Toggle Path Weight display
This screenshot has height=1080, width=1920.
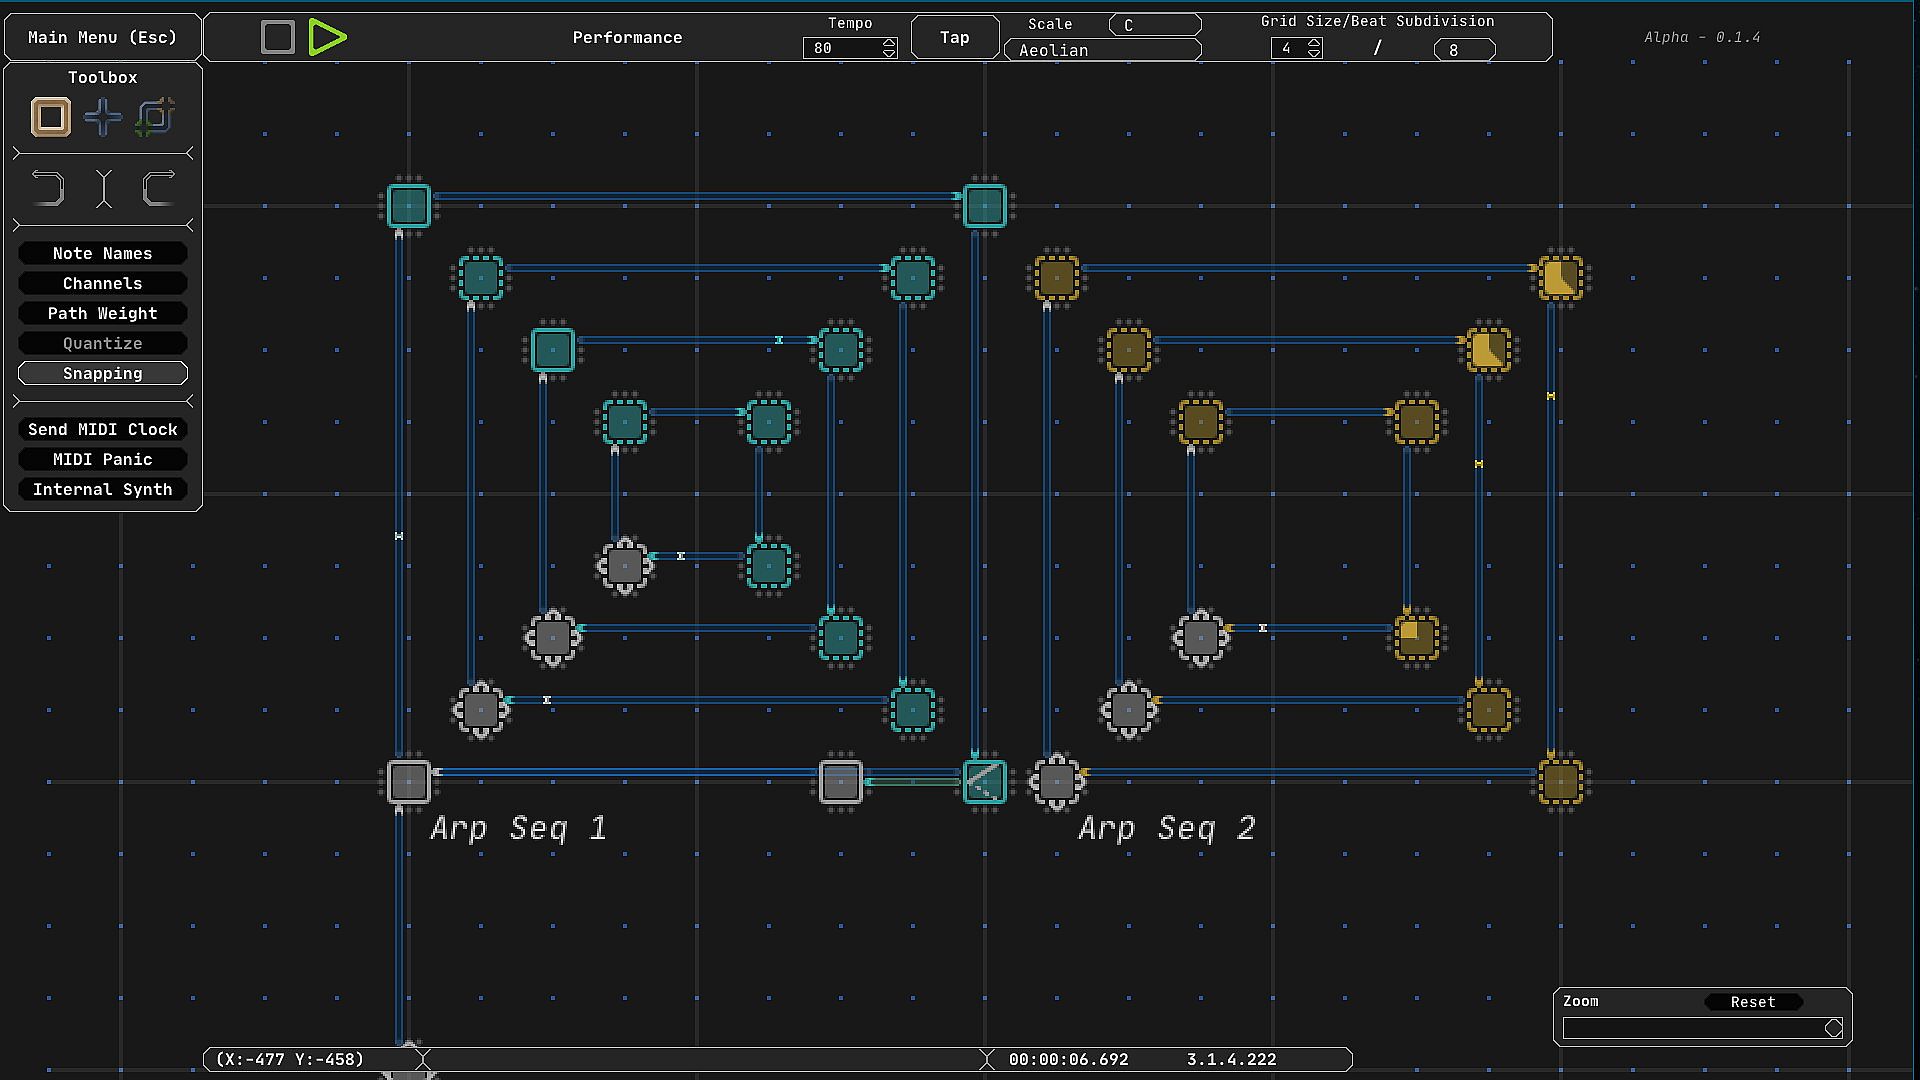(x=103, y=314)
